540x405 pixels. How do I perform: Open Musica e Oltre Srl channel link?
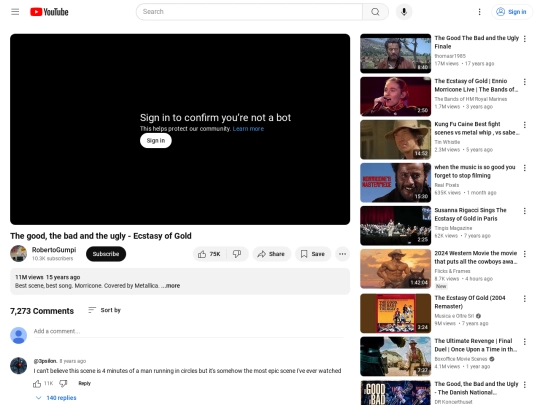454,316
